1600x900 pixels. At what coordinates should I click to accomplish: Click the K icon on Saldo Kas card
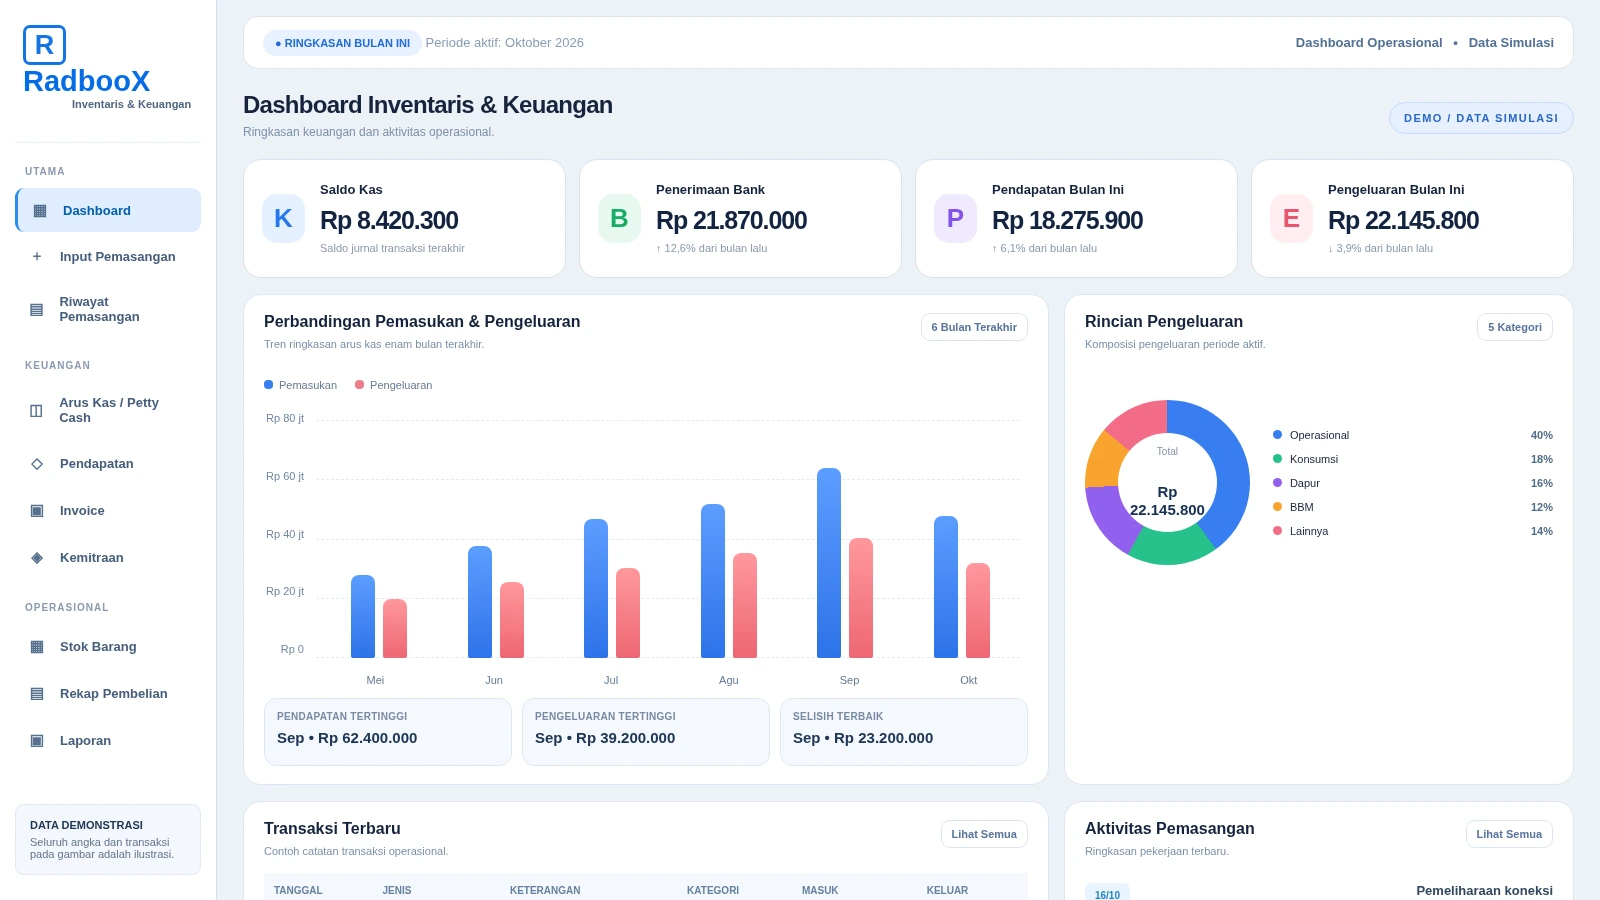(x=283, y=218)
